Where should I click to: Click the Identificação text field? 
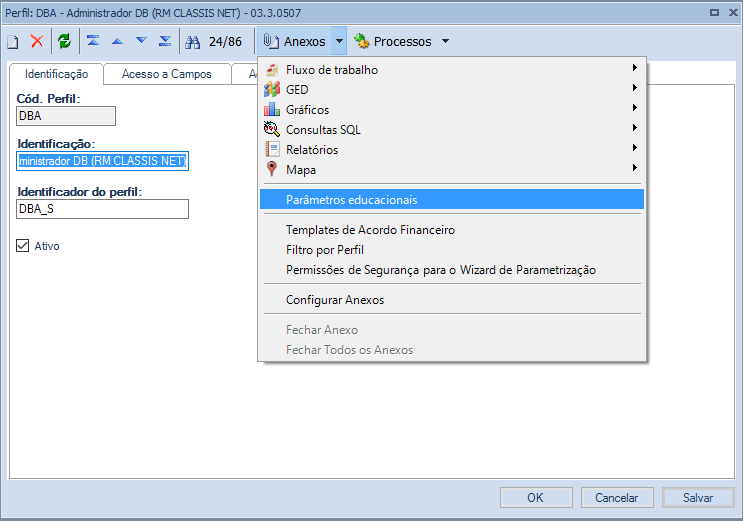click(x=102, y=161)
